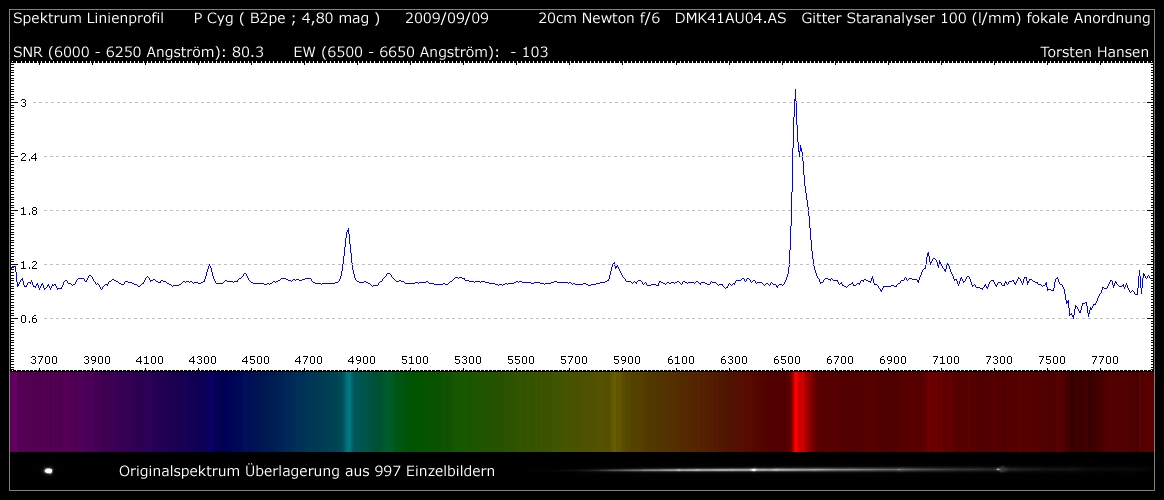This screenshot has height=500, width=1164.
Task: Click the SNR value 80.3
Action: (247, 52)
